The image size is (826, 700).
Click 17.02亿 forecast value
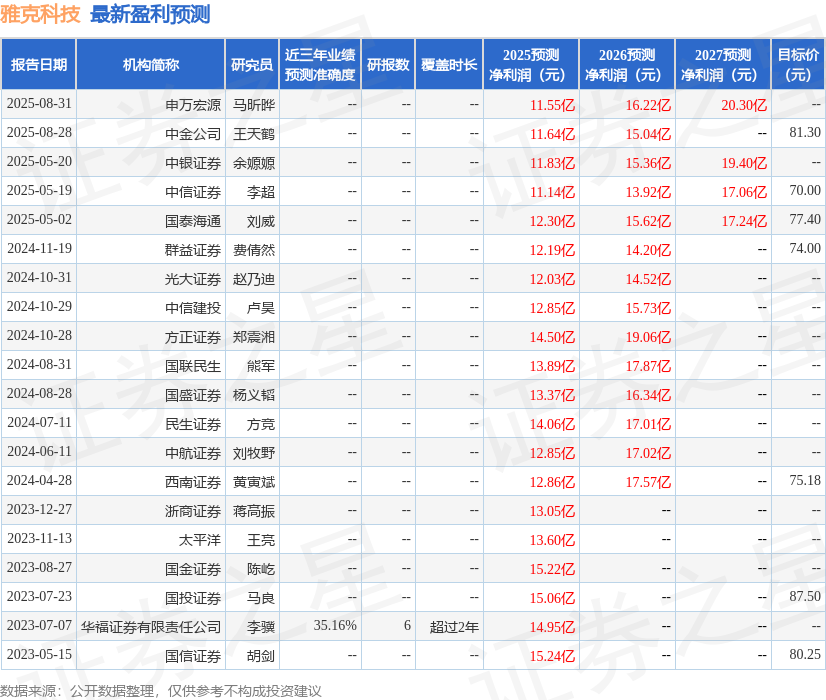pyautogui.click(x=648, y=452)
